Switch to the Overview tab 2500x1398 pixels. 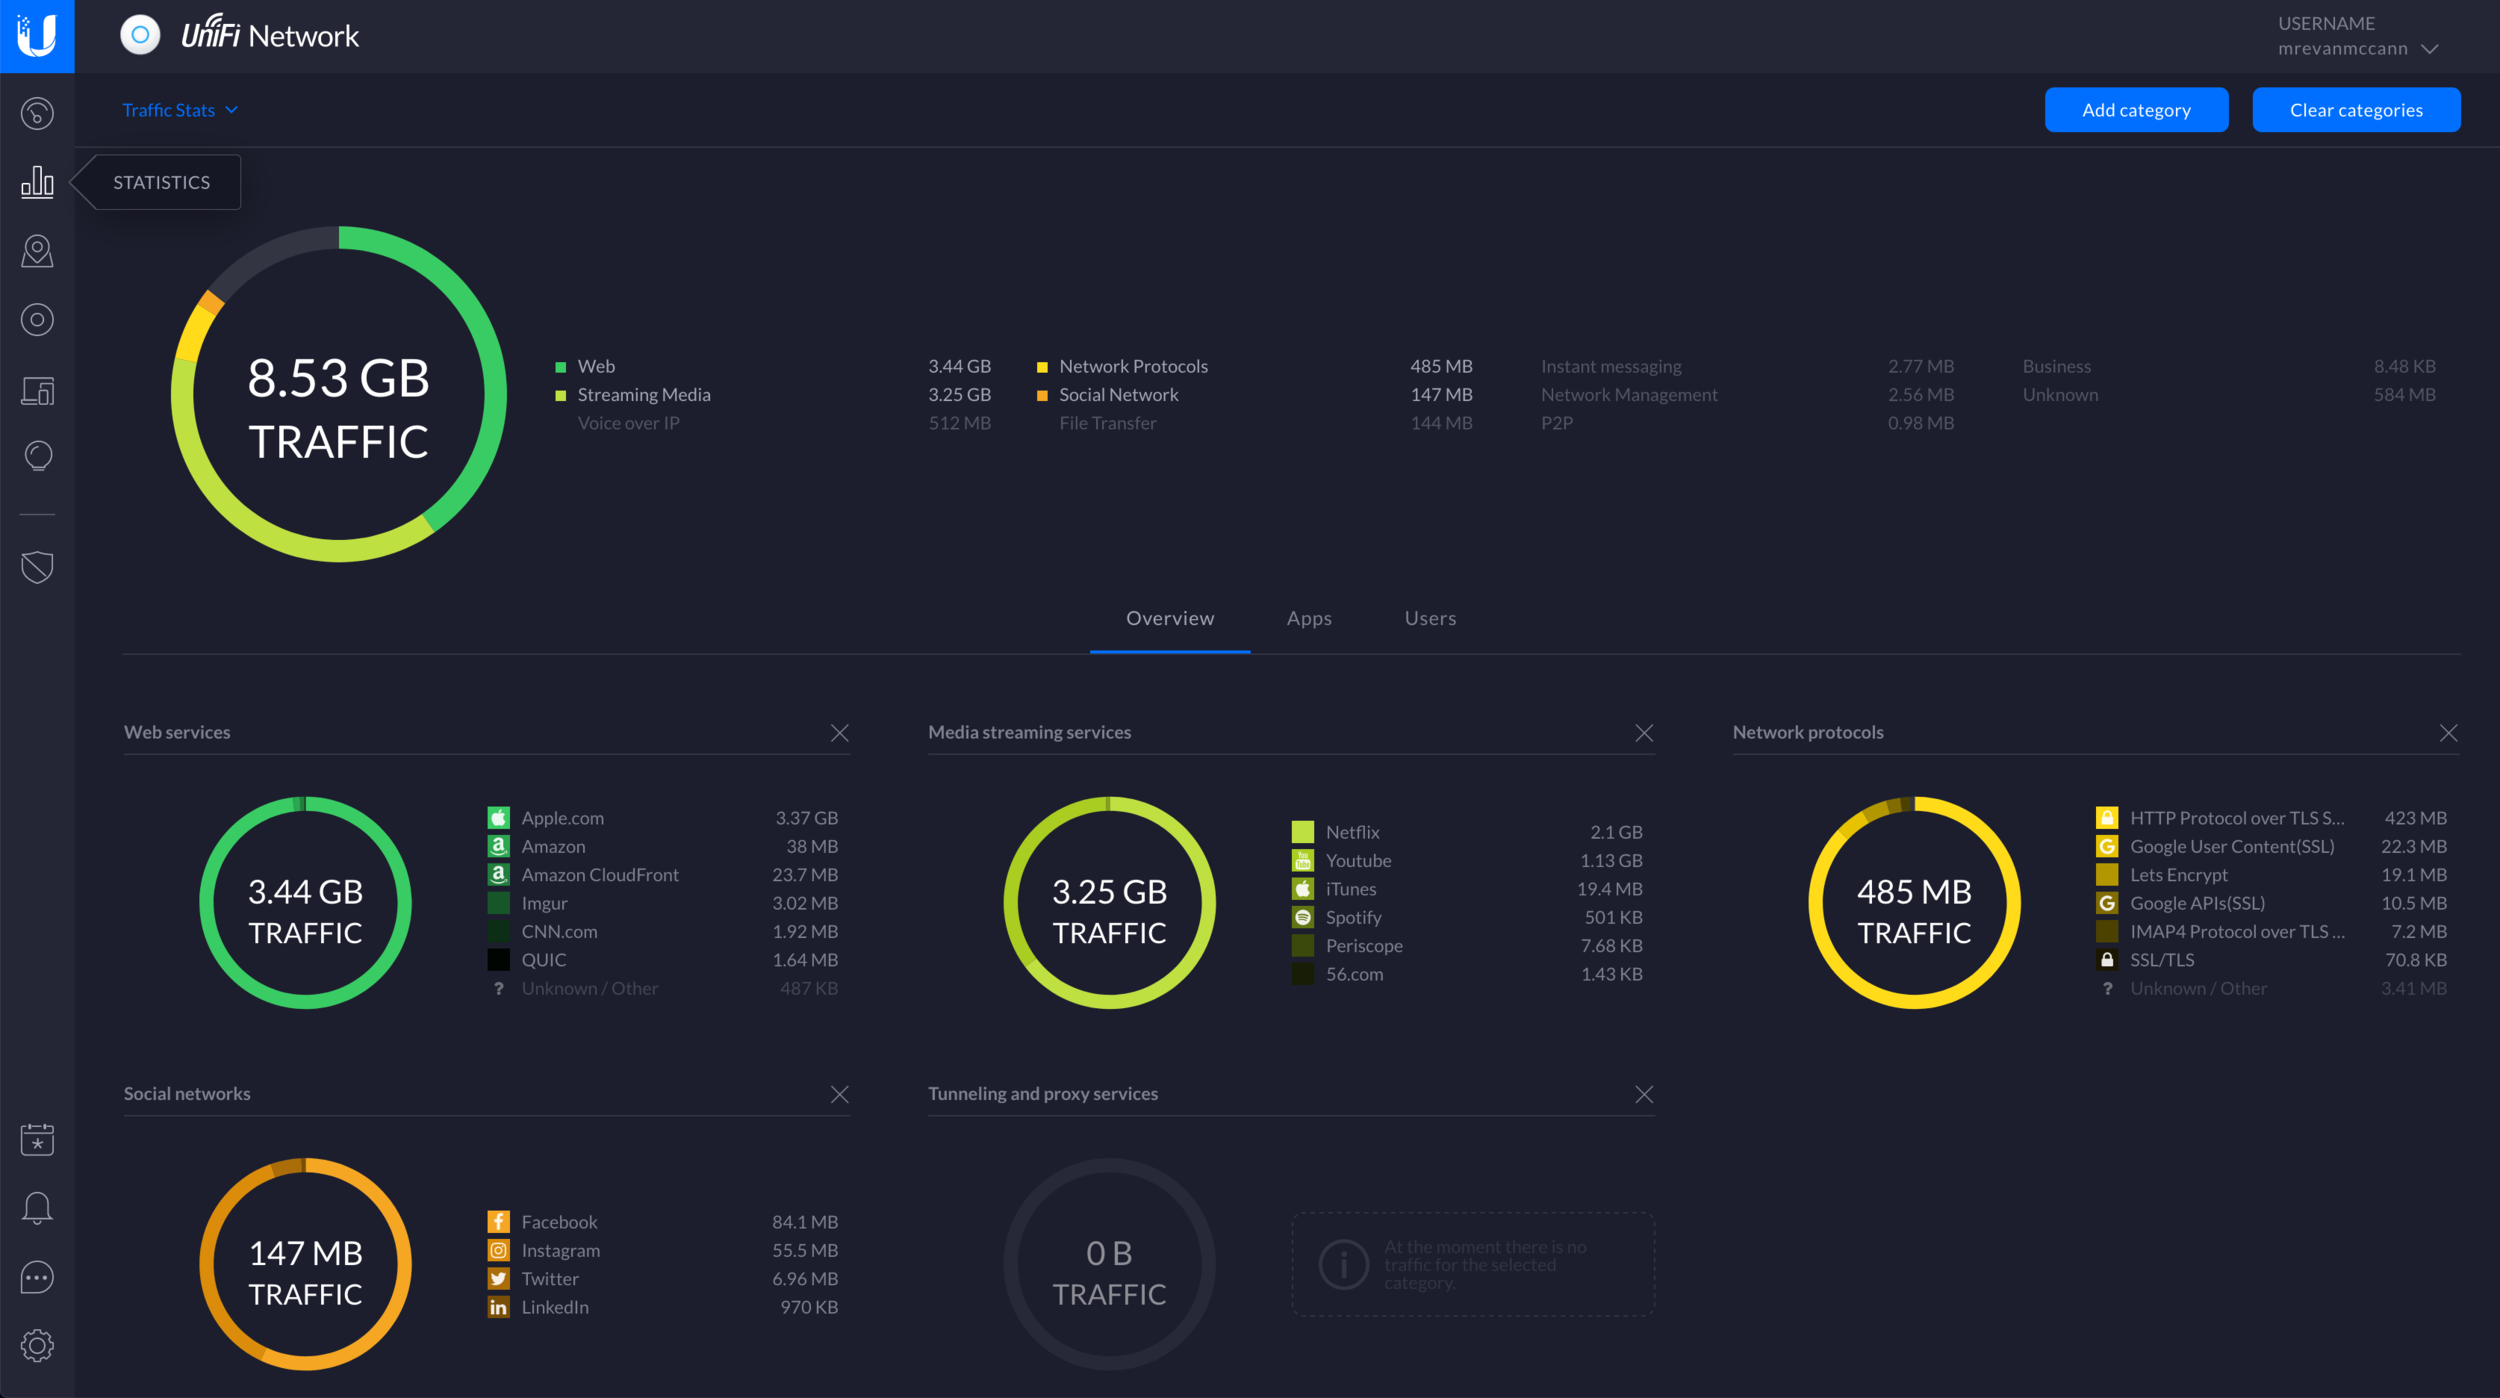[x=1170, y=618]
